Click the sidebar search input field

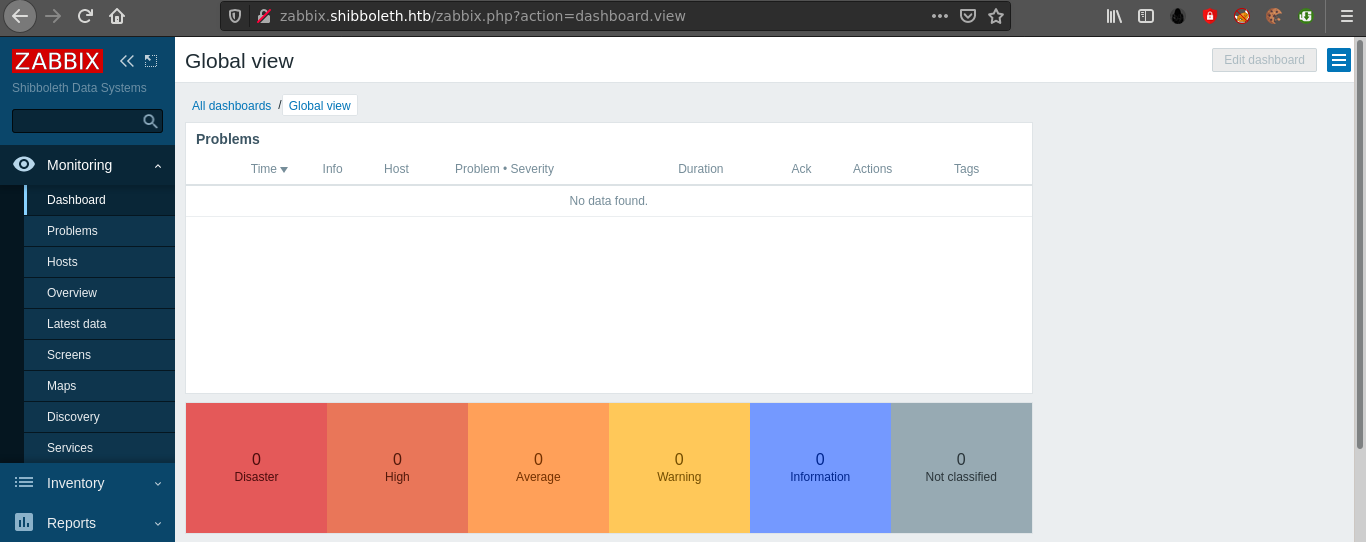click(x=76, y=121)
